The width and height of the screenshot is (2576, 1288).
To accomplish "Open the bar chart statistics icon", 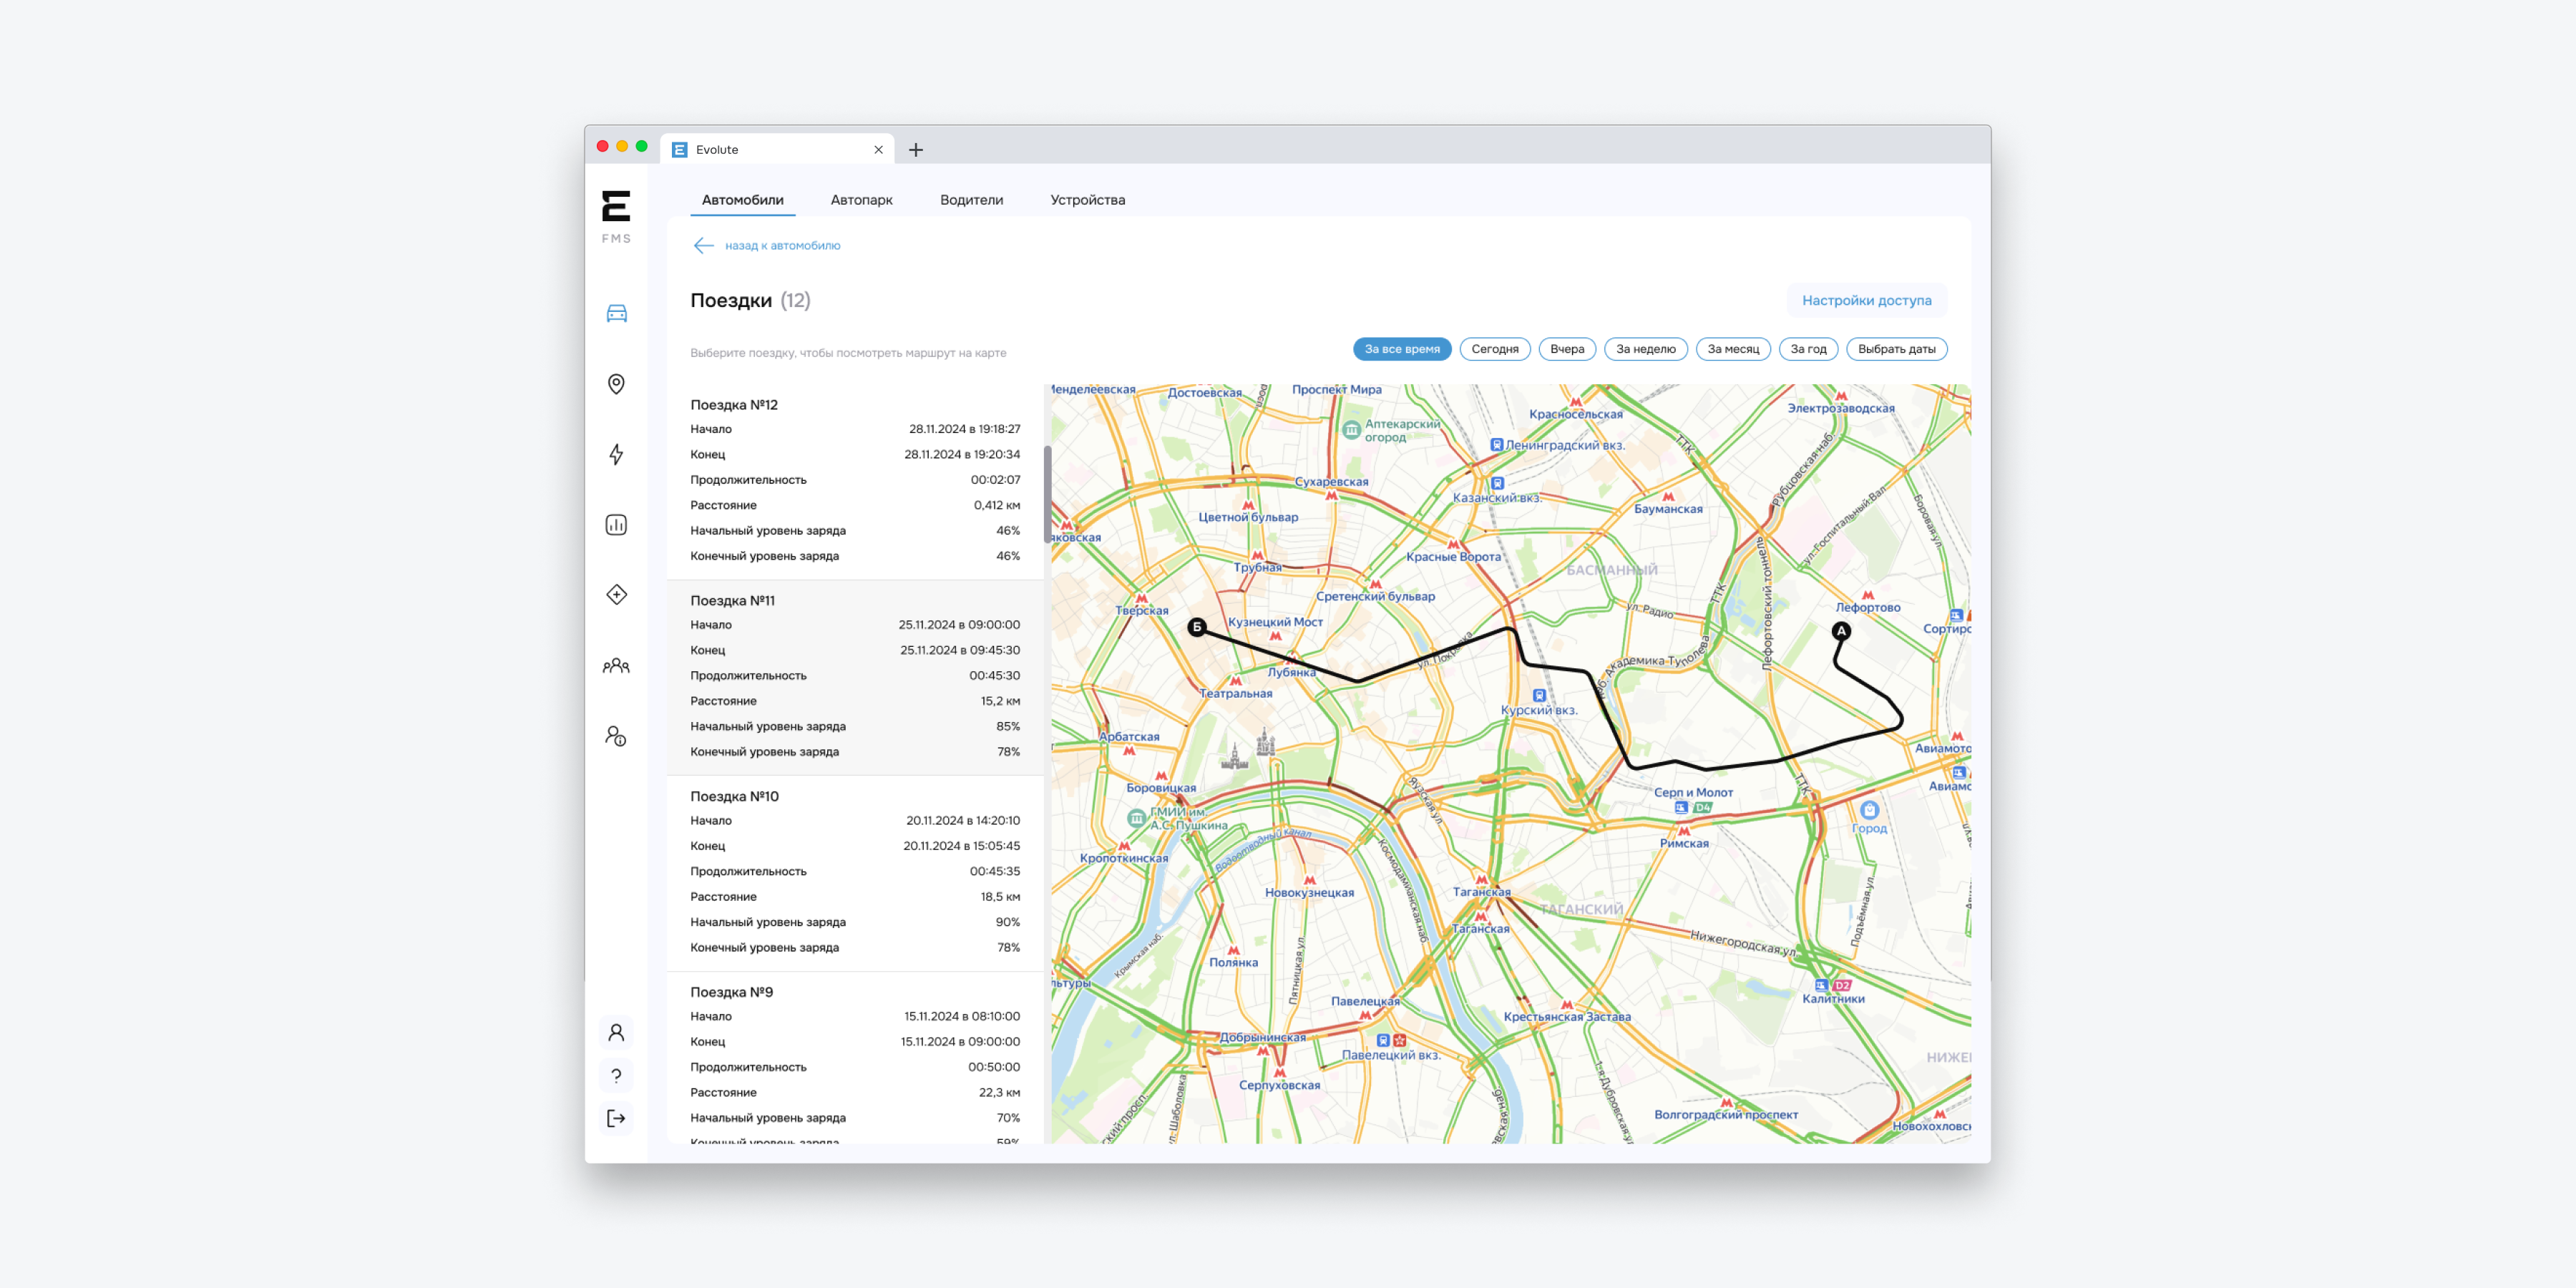I will (616, 525).
